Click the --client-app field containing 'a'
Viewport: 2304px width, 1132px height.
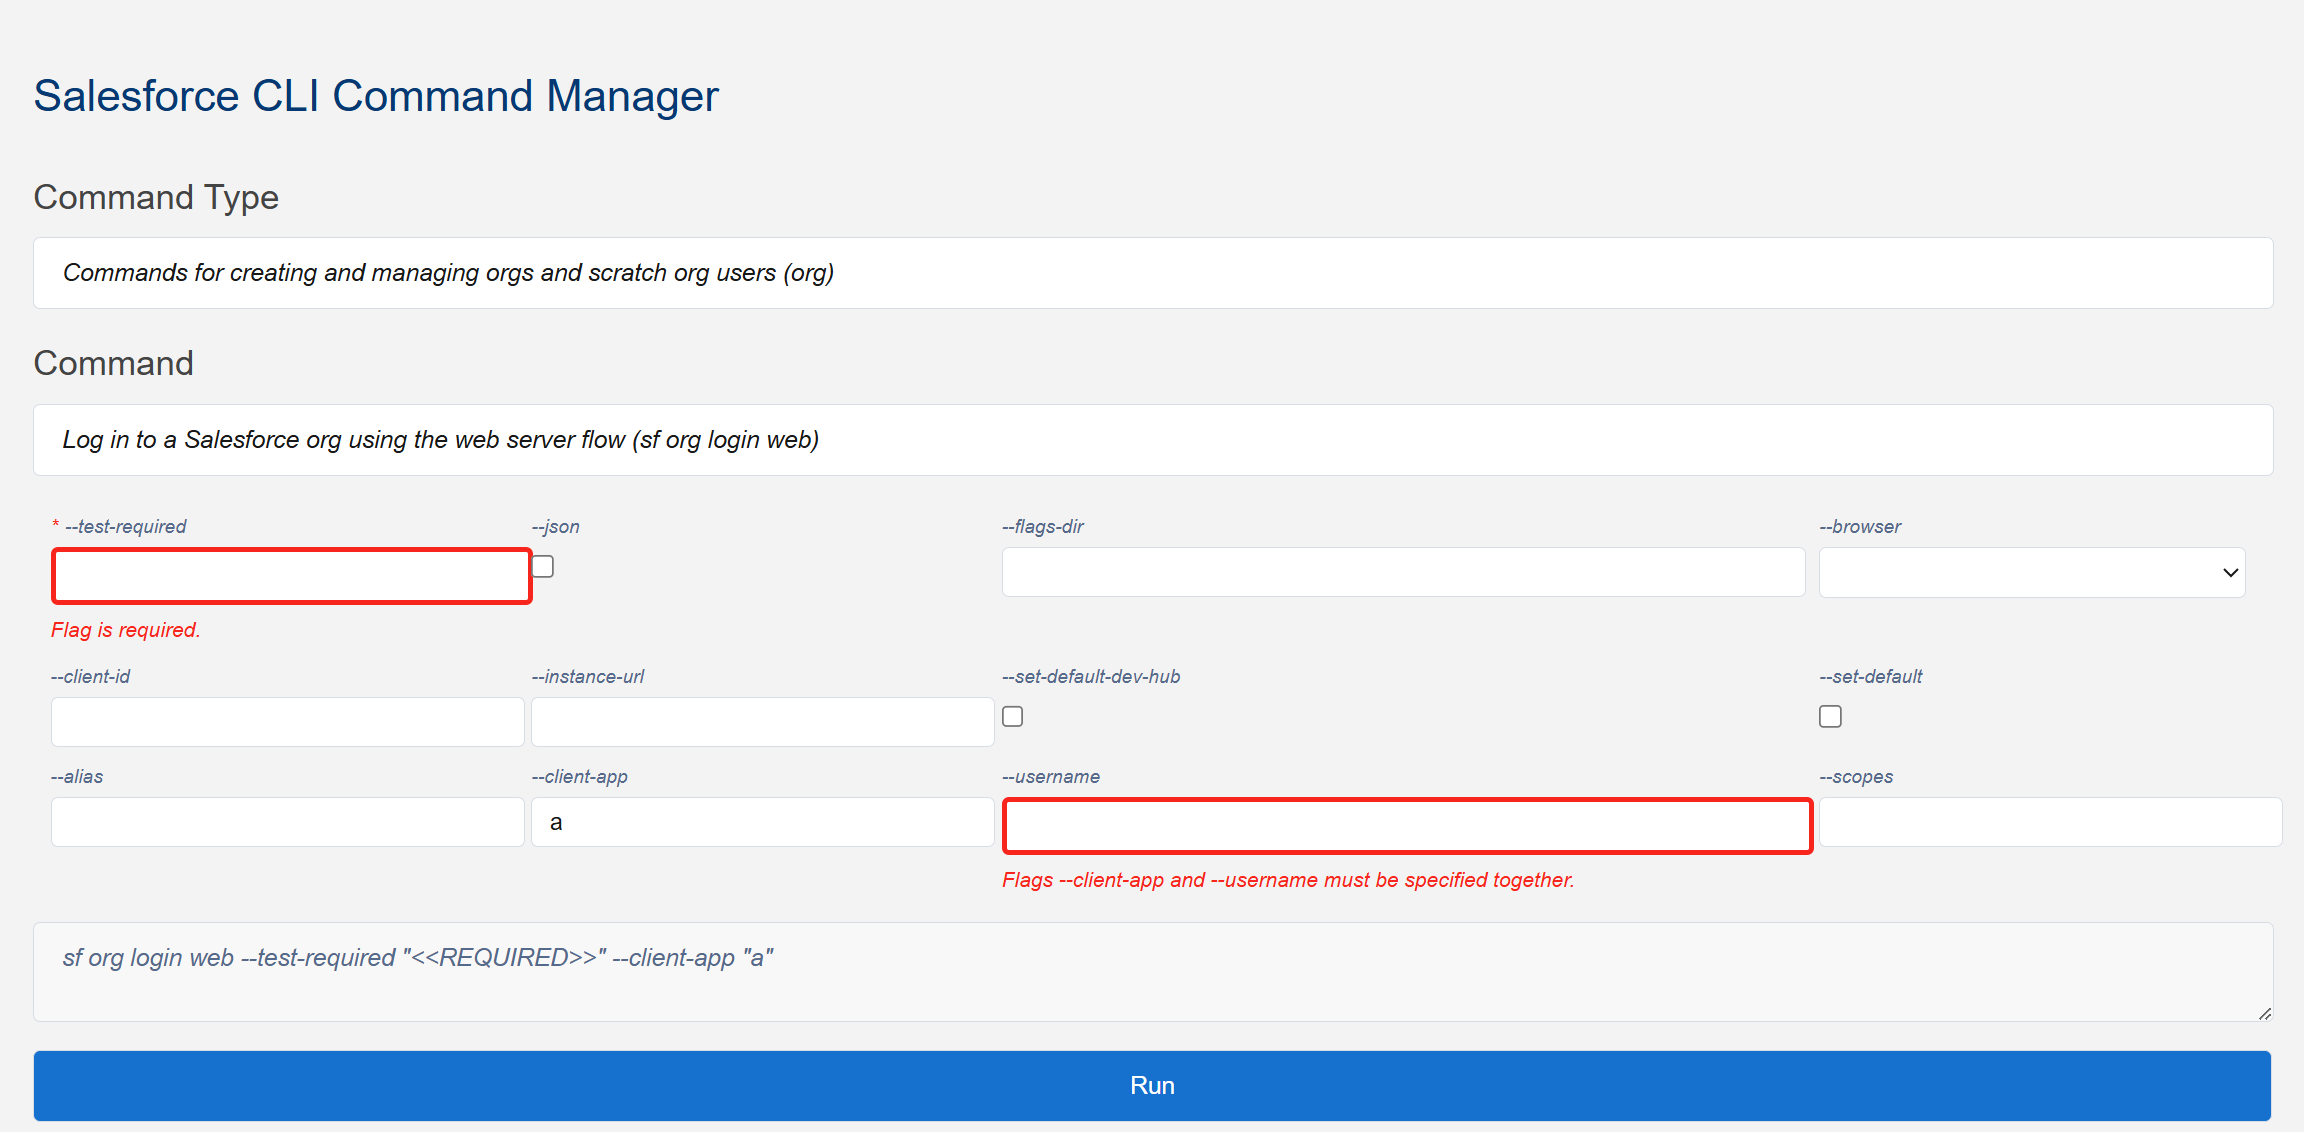point(762,822)
